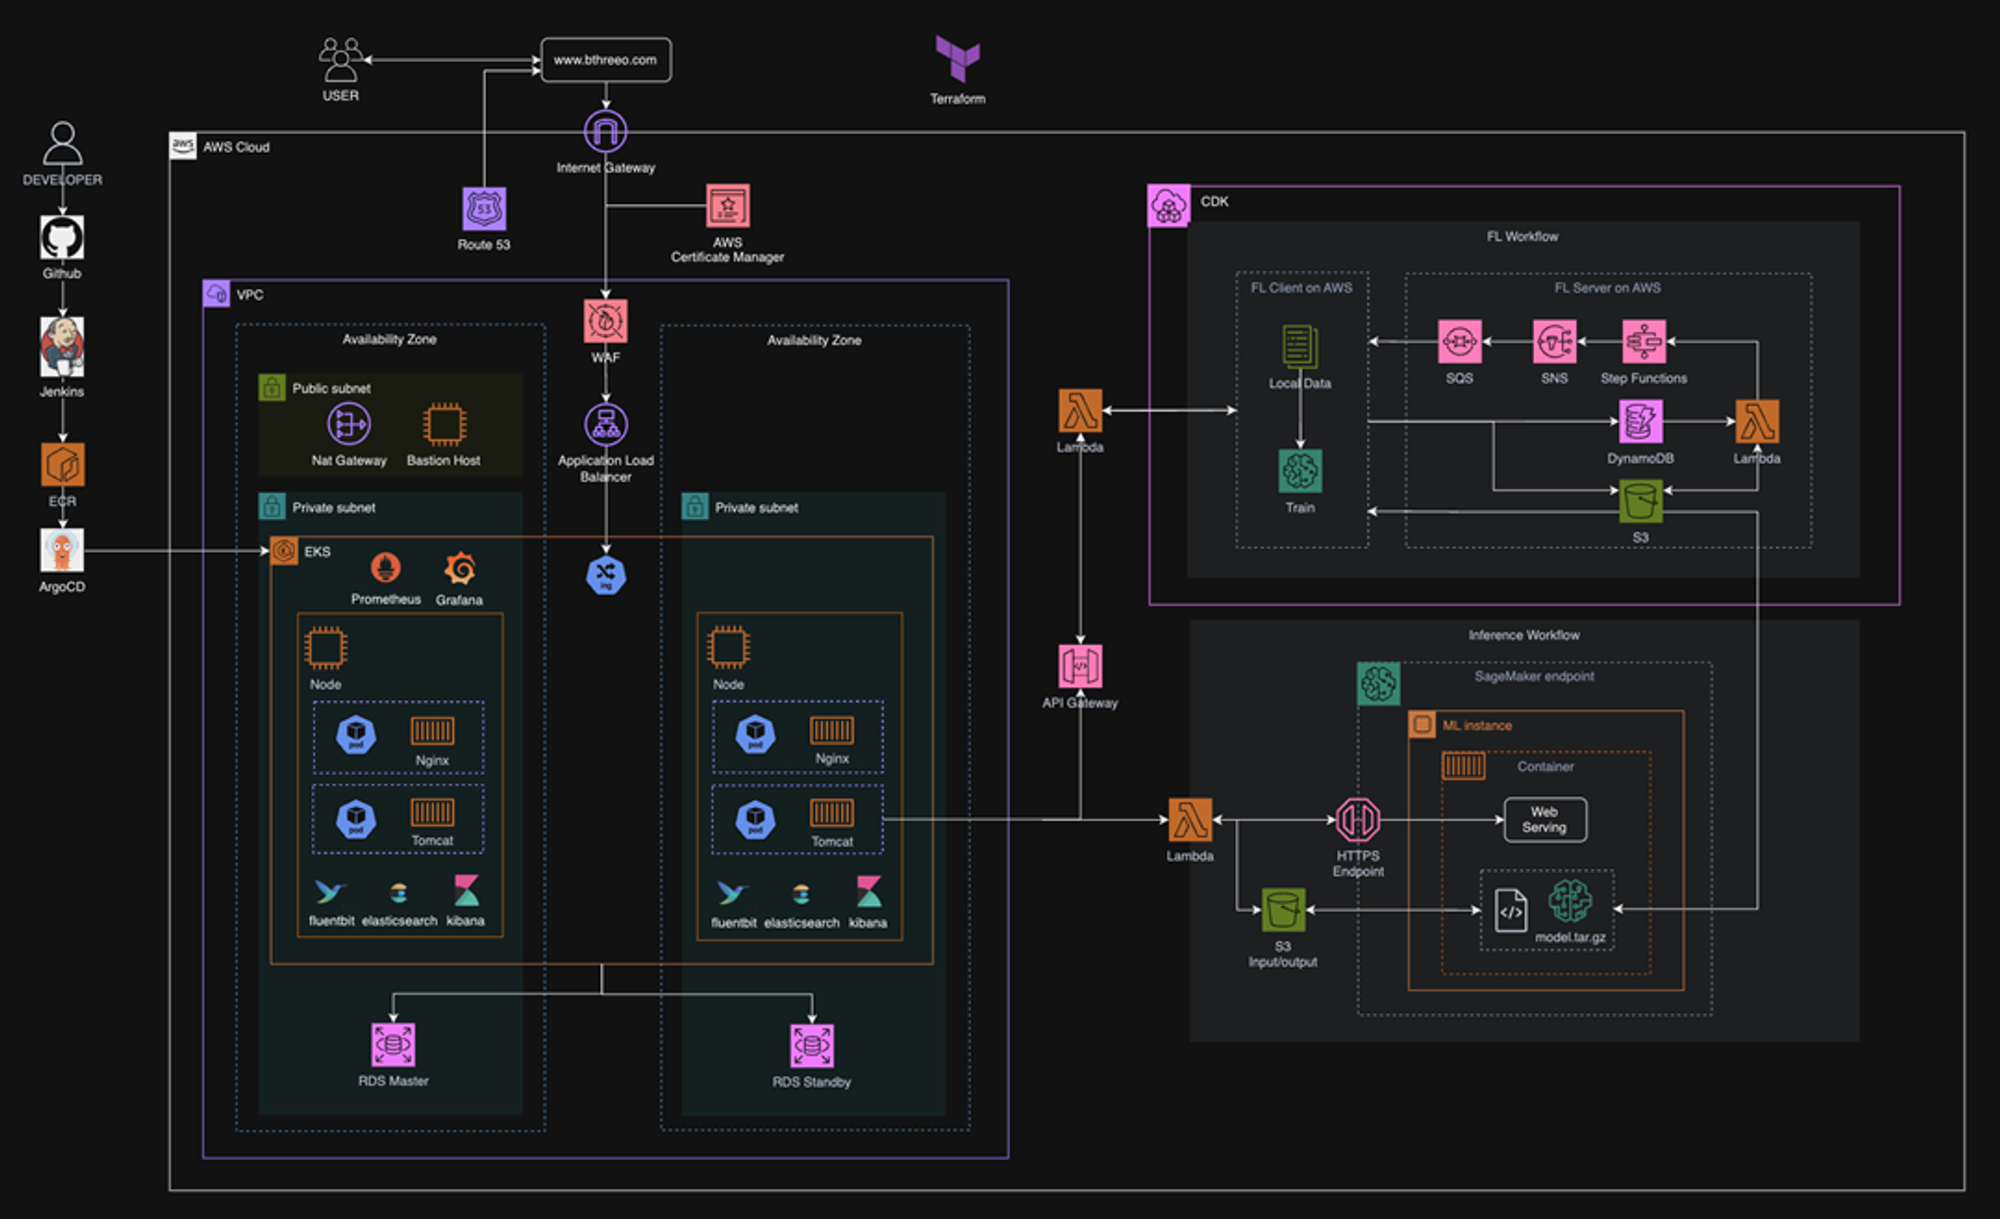
Task: Select the Jenkins icon
Action: click(x=62, y=347)
